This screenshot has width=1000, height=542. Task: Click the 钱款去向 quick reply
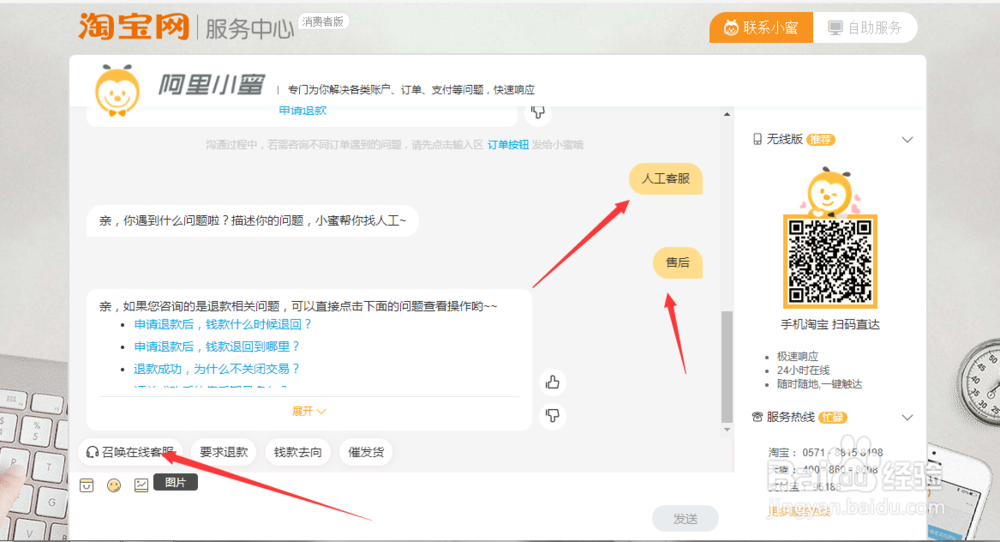pyautogui.click(x=298, y=452)
